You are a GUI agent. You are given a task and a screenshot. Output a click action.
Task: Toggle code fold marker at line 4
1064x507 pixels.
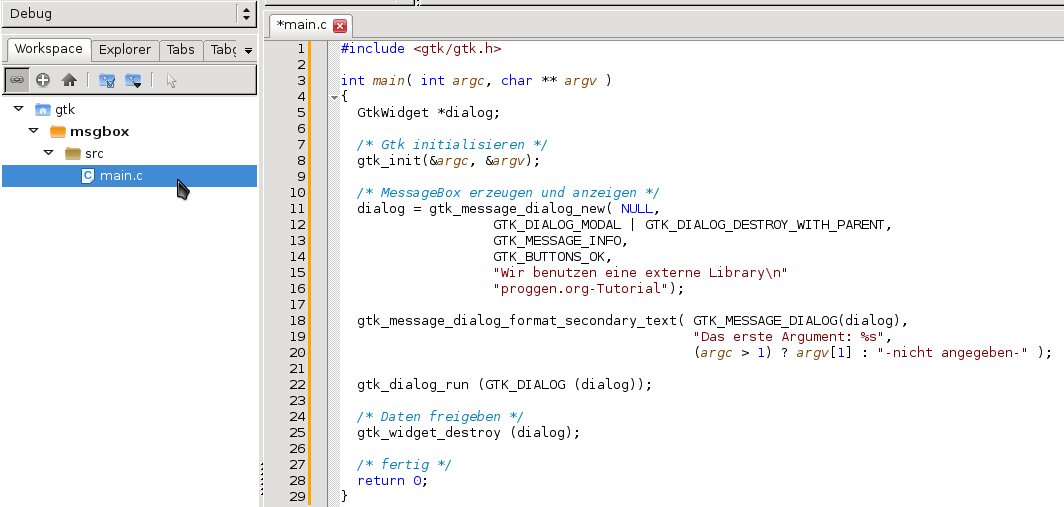pyautogui.click(x=333, y=97)
